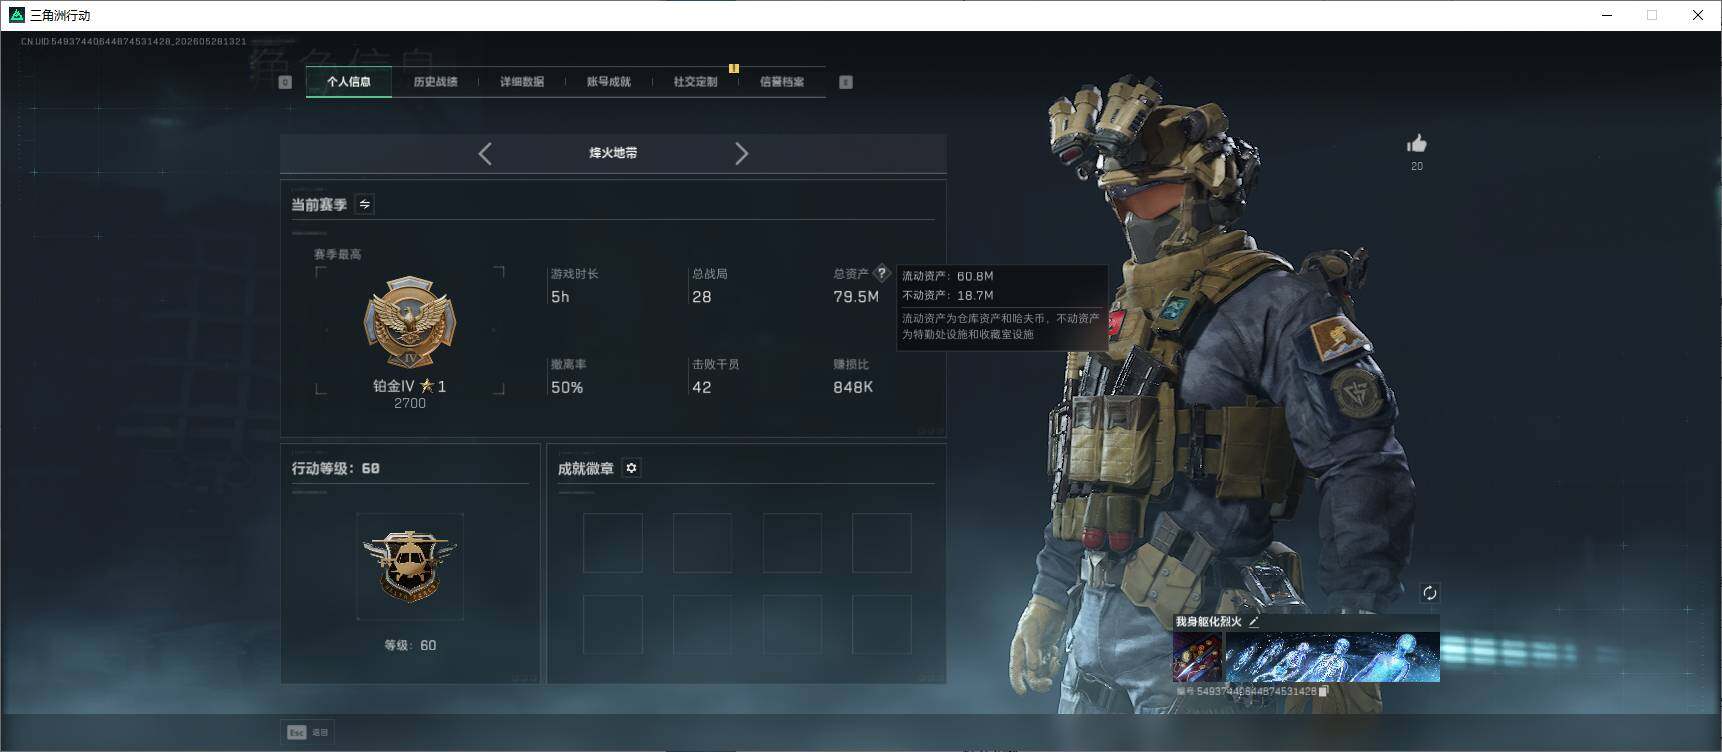This screenshot has width=1722, height=752.
Task: Click the 不动资产: 18.7M tooltip line
Action: pyautogui.click(x=948, y=295)
